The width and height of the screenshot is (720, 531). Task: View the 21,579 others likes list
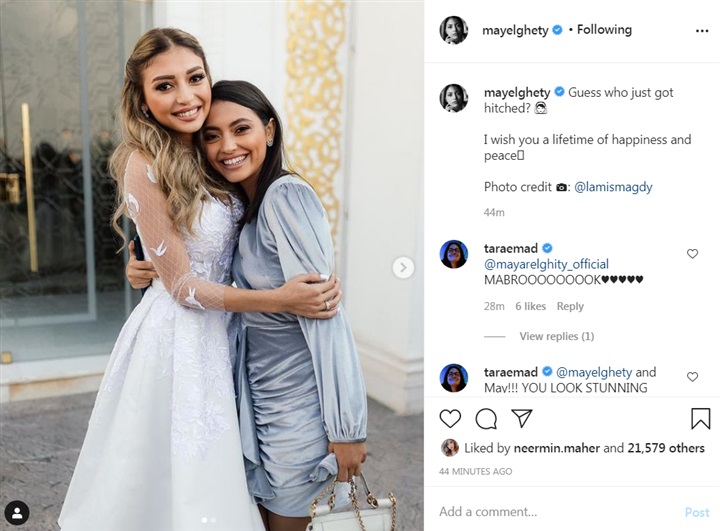click(666, 448)
